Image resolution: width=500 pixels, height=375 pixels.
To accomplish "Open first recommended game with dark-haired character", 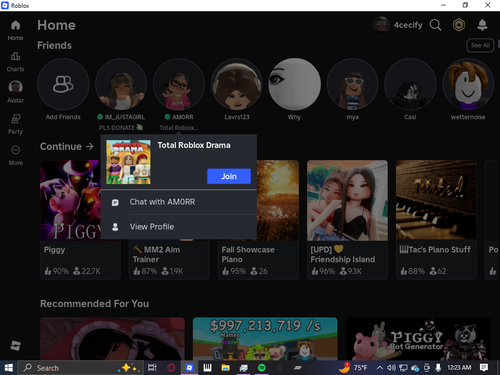I will [x=112, y=339].
